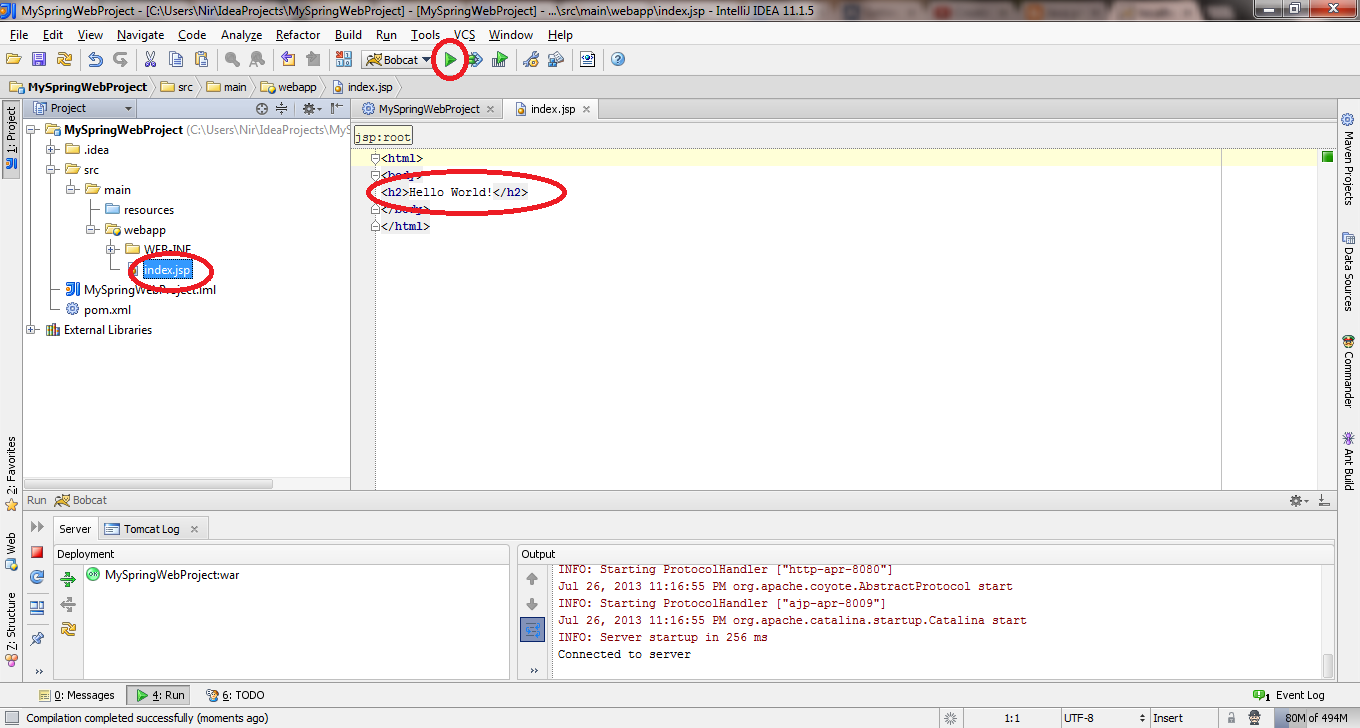Click the Save All toolbar icon
The height and width of the screenshot is (728, 1360).
tap(39, 60)
